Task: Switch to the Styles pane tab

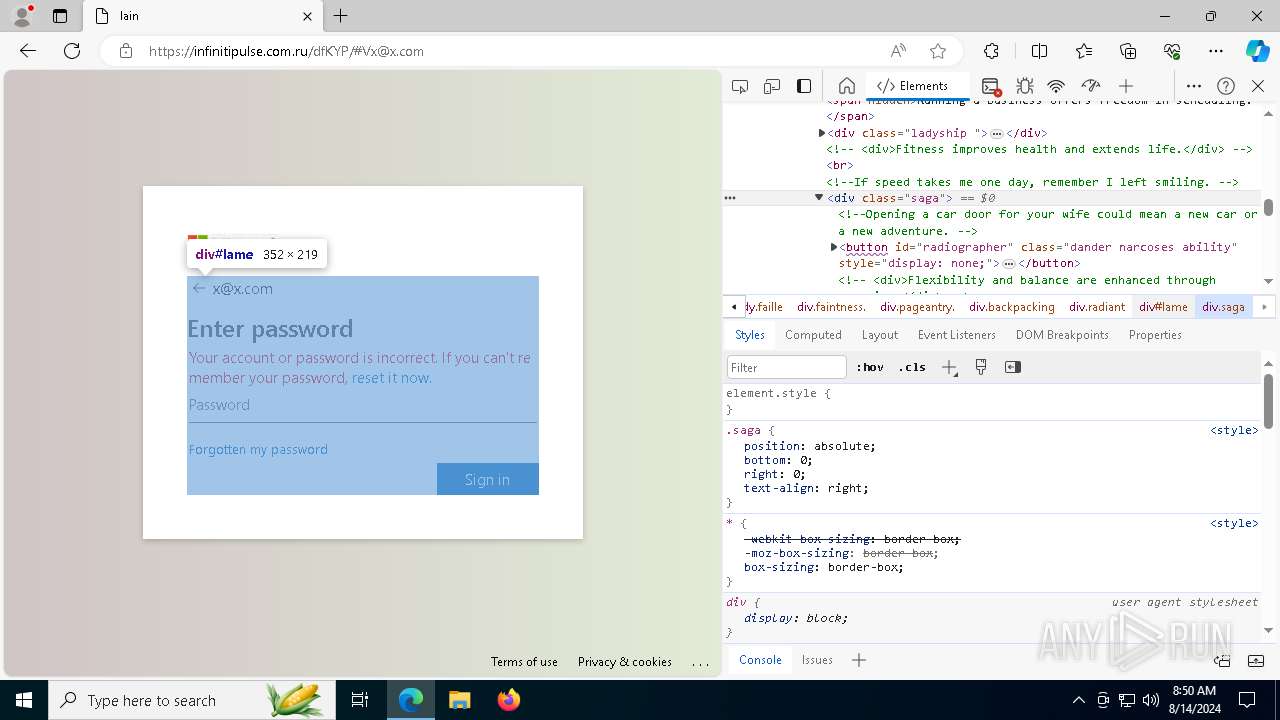Action: pyautogui.click(x=749, y=335)
